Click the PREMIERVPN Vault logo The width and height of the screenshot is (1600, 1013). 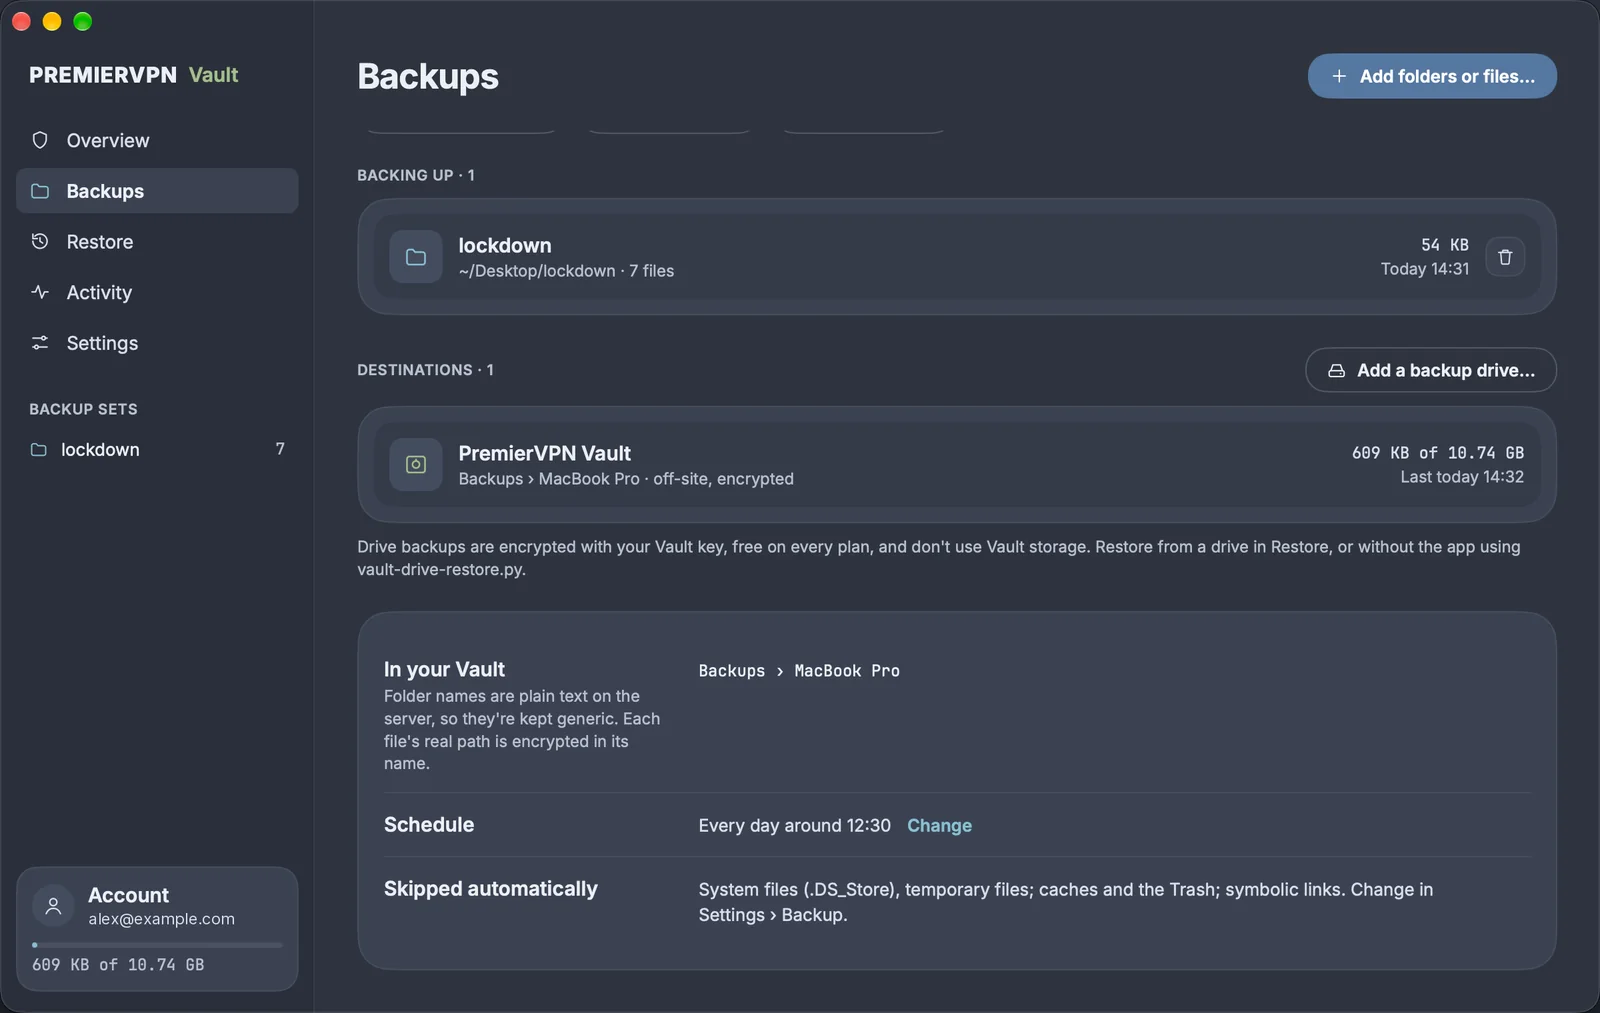click(x=134, y=75)
